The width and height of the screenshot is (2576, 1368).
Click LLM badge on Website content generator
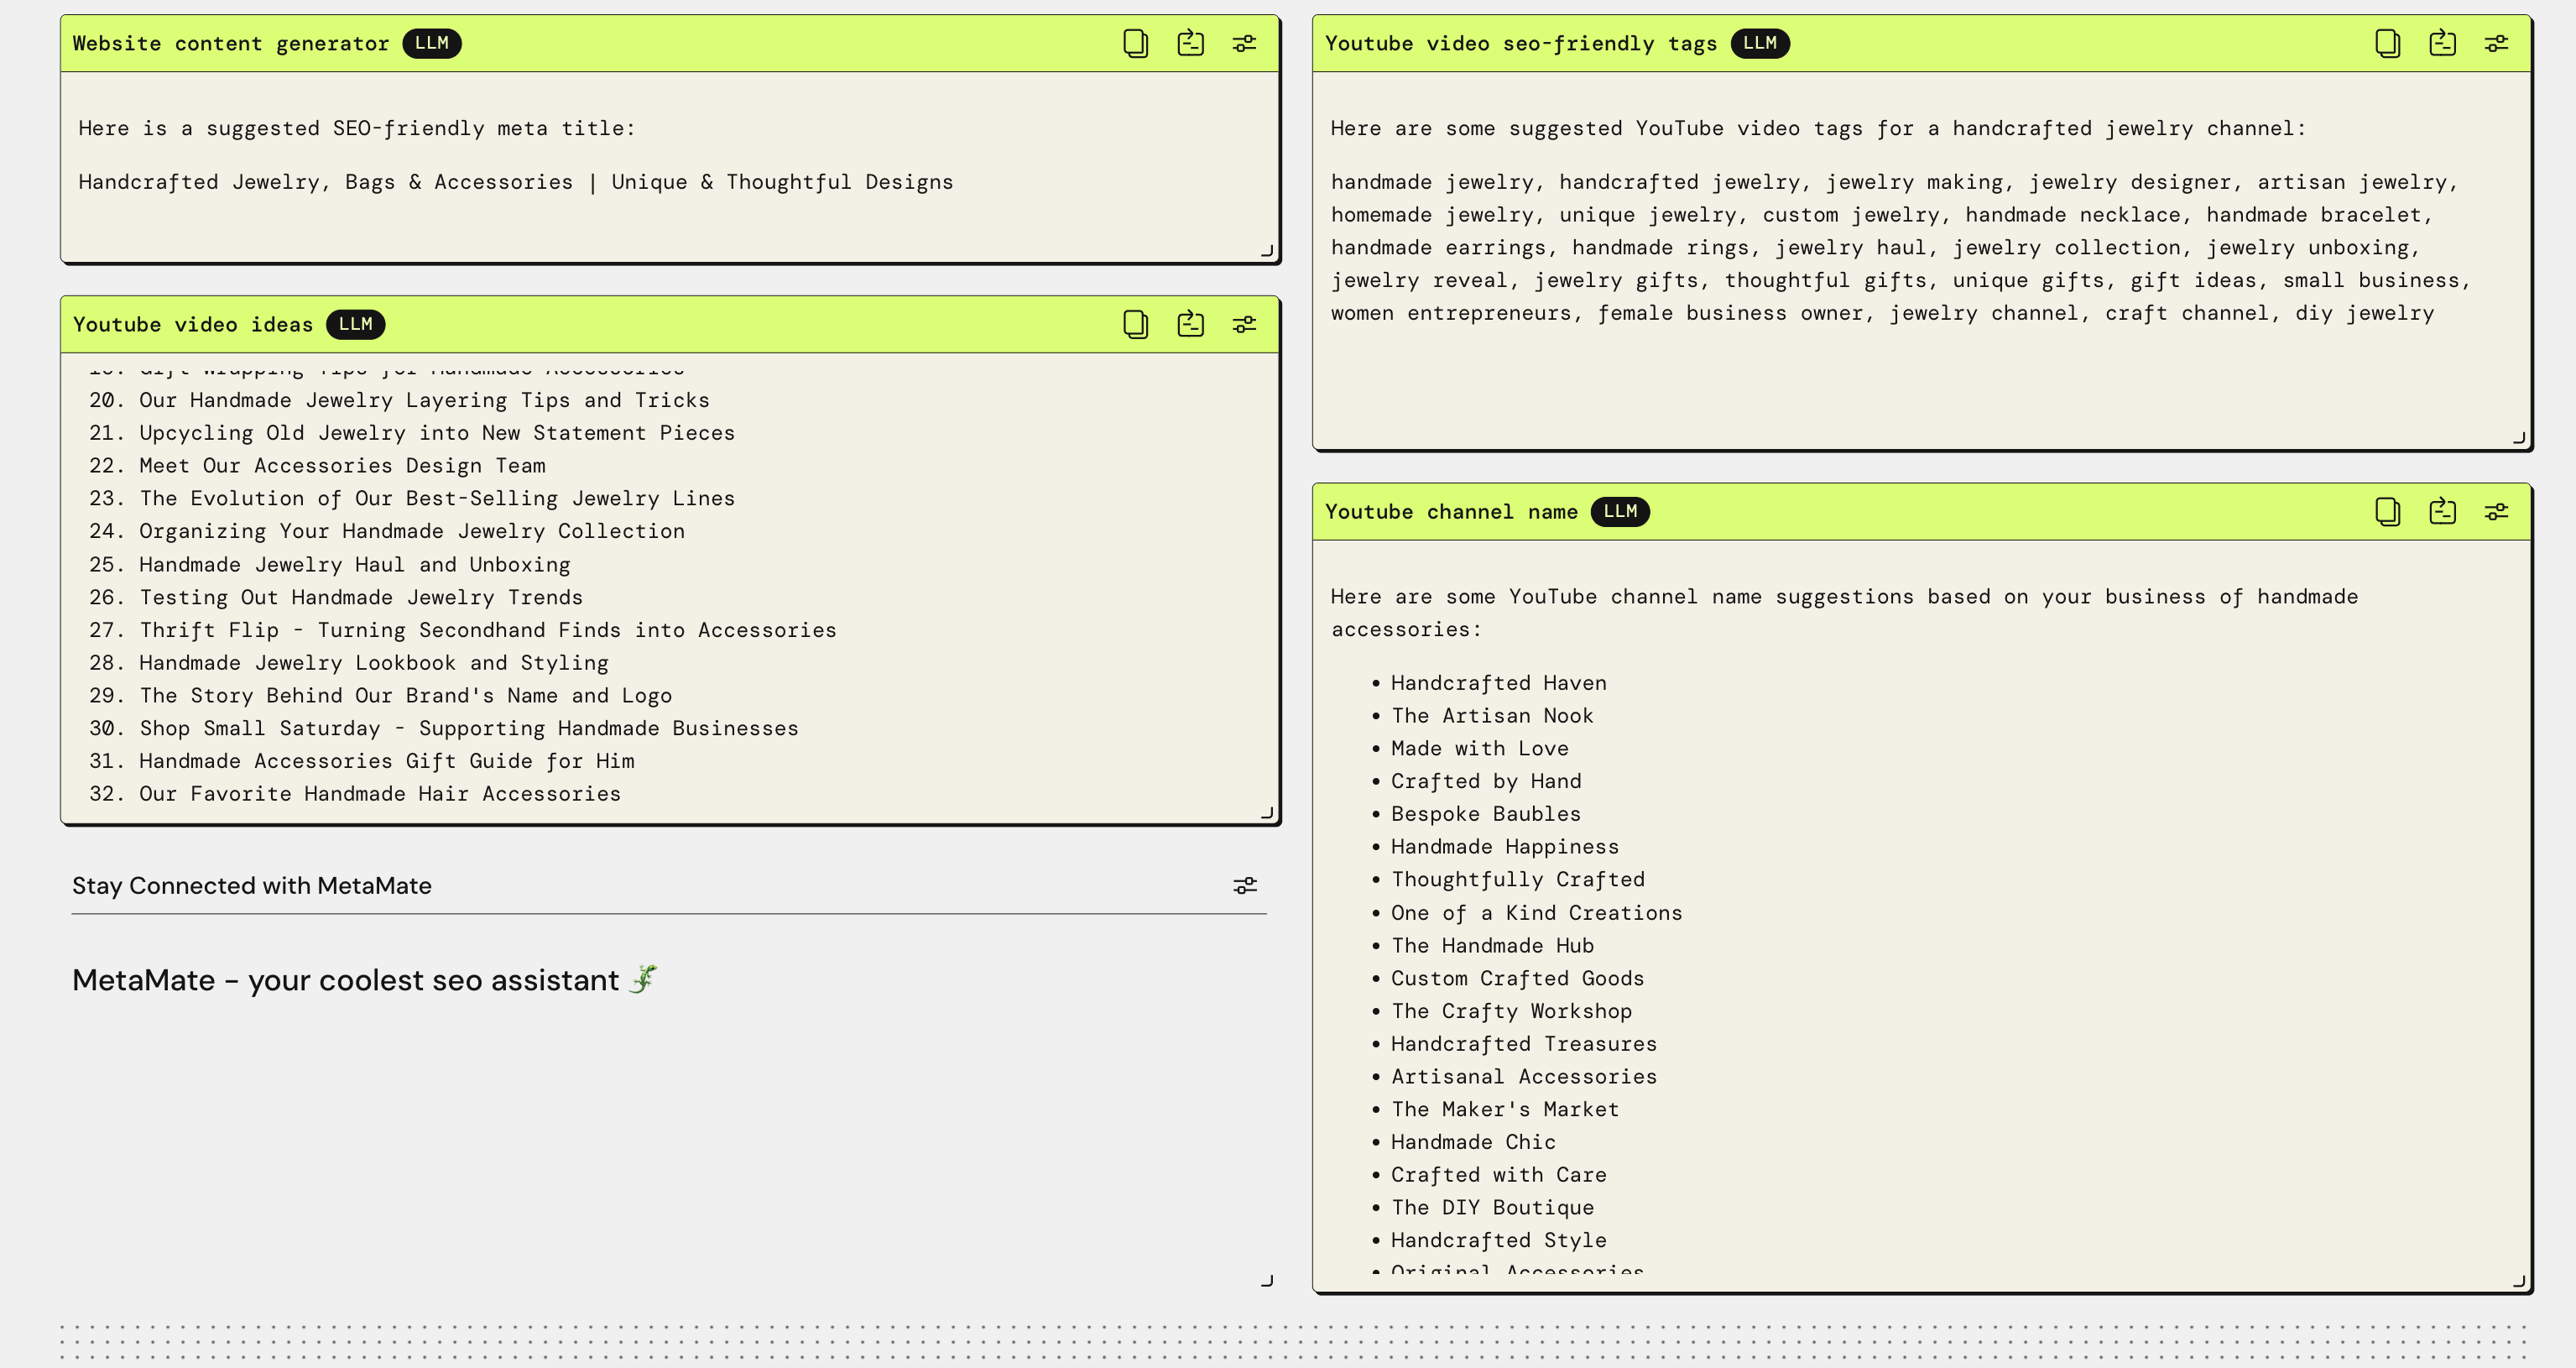[431, 43]
